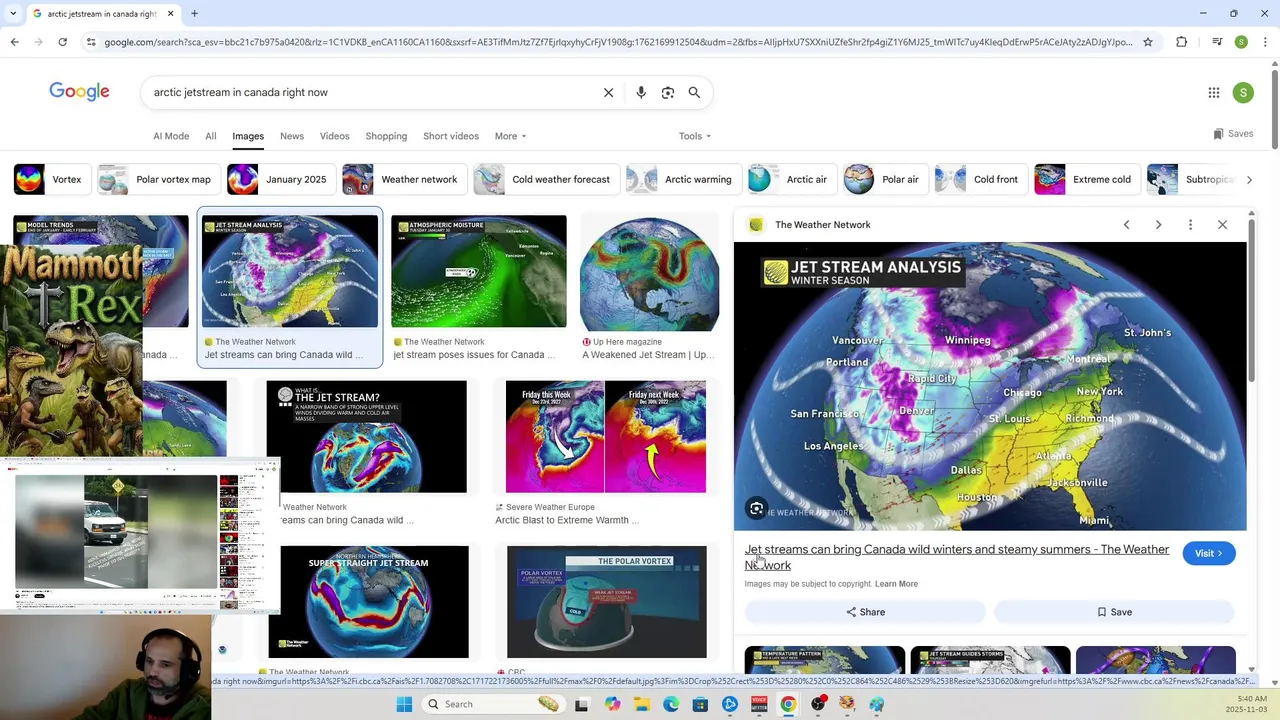Open the Windows Start menu

[x=404, y=704]
